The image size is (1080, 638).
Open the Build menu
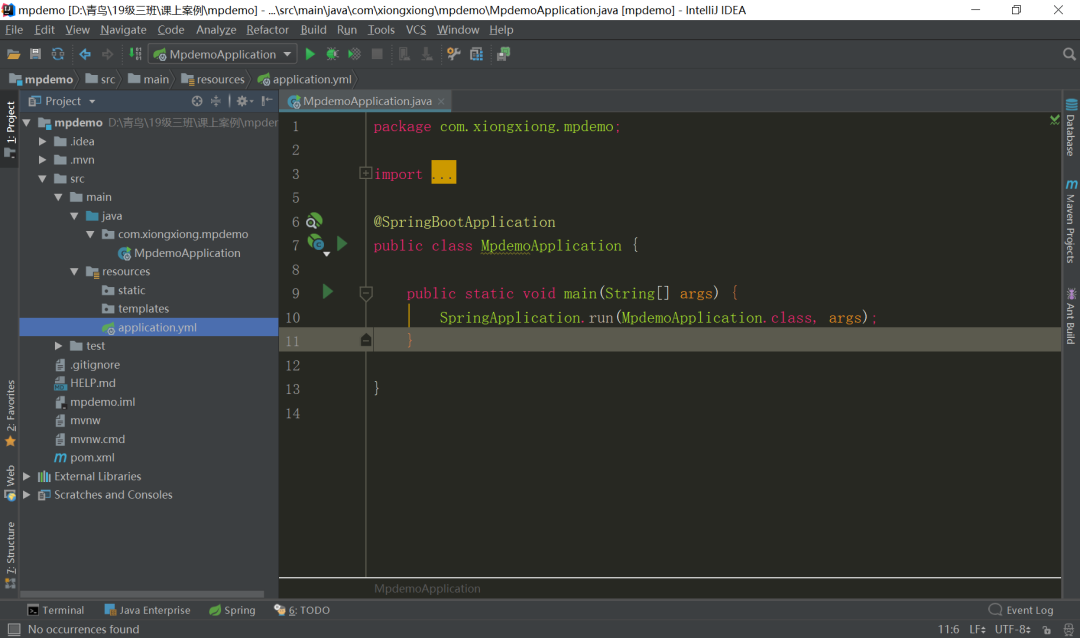(x=313, y=30)
